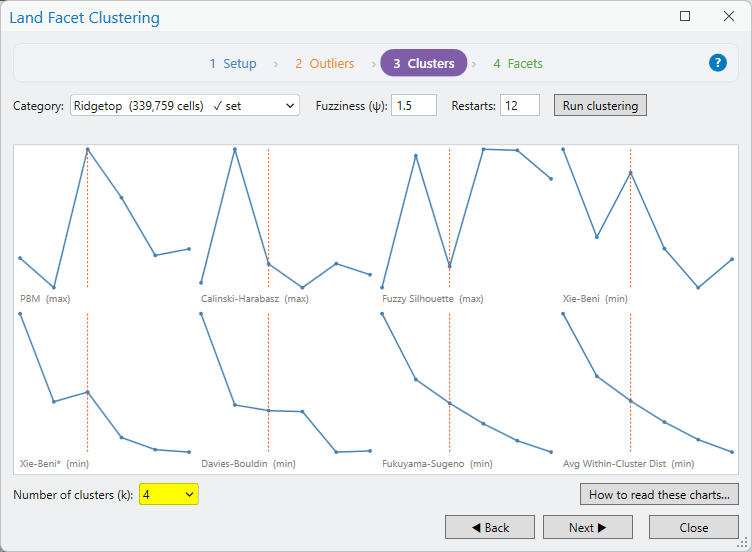Open the Category dropdown showing Ridgetop

[x=185, y=106]
